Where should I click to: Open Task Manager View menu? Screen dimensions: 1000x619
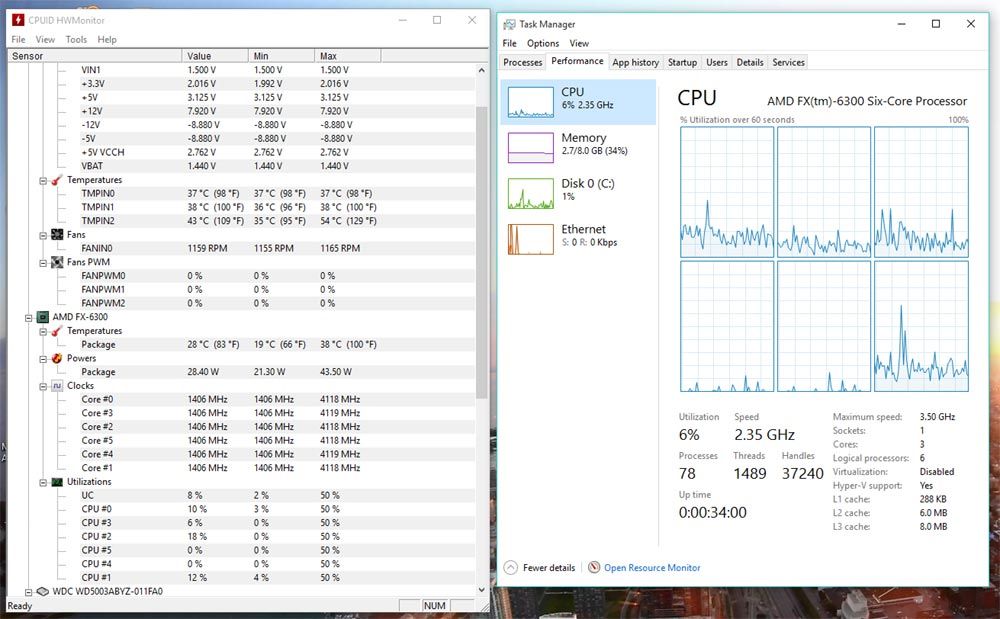coord(579,43)
